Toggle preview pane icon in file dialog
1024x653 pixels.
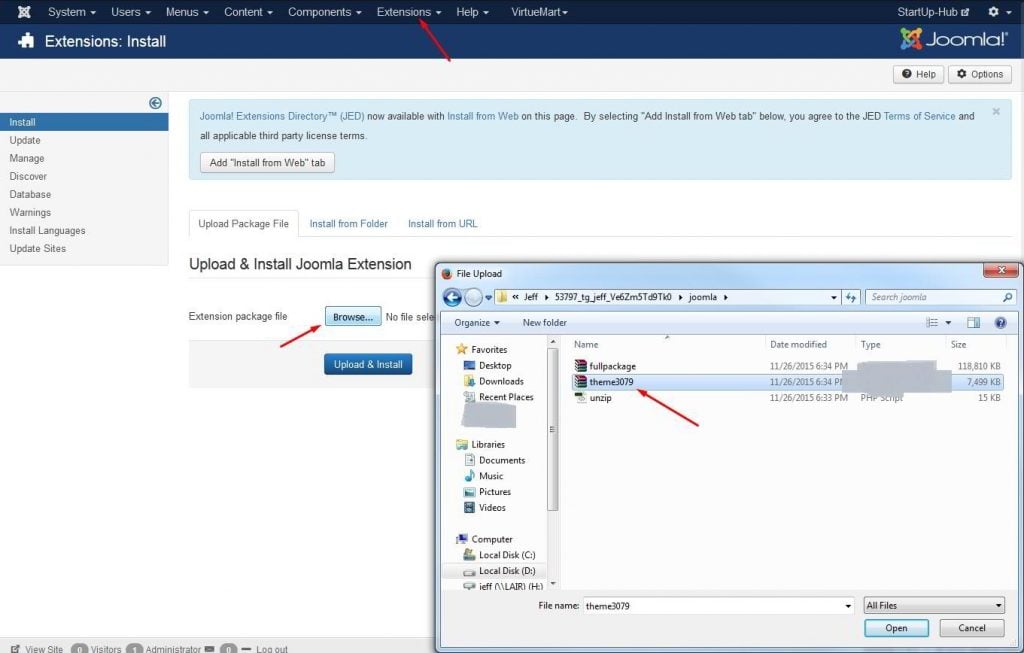973,323
